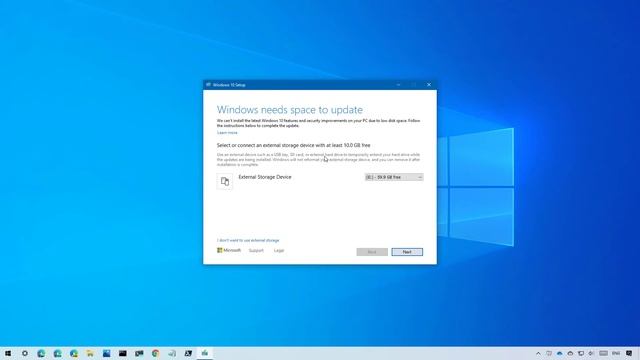Open the volume tray icon
The image size is (640, 360).
591,353
